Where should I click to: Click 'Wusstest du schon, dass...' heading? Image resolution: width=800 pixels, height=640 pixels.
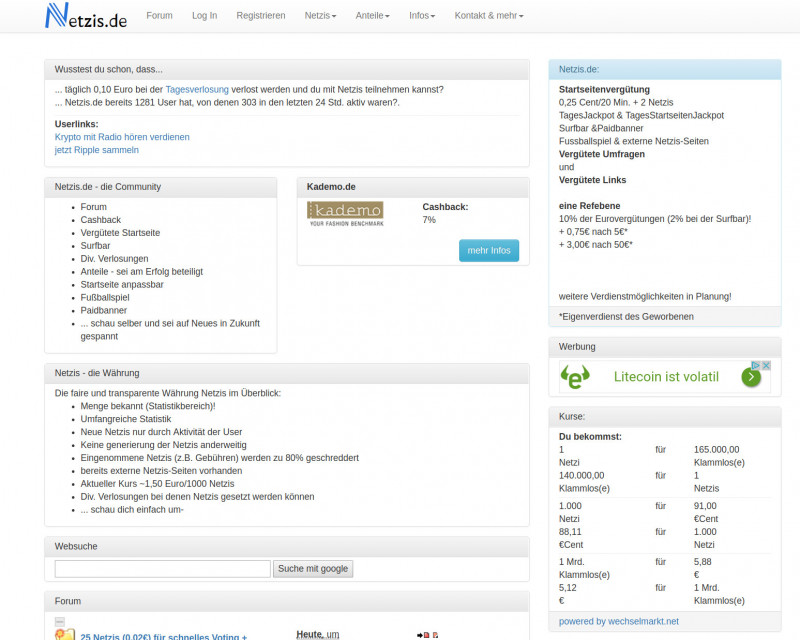[109, 69]
